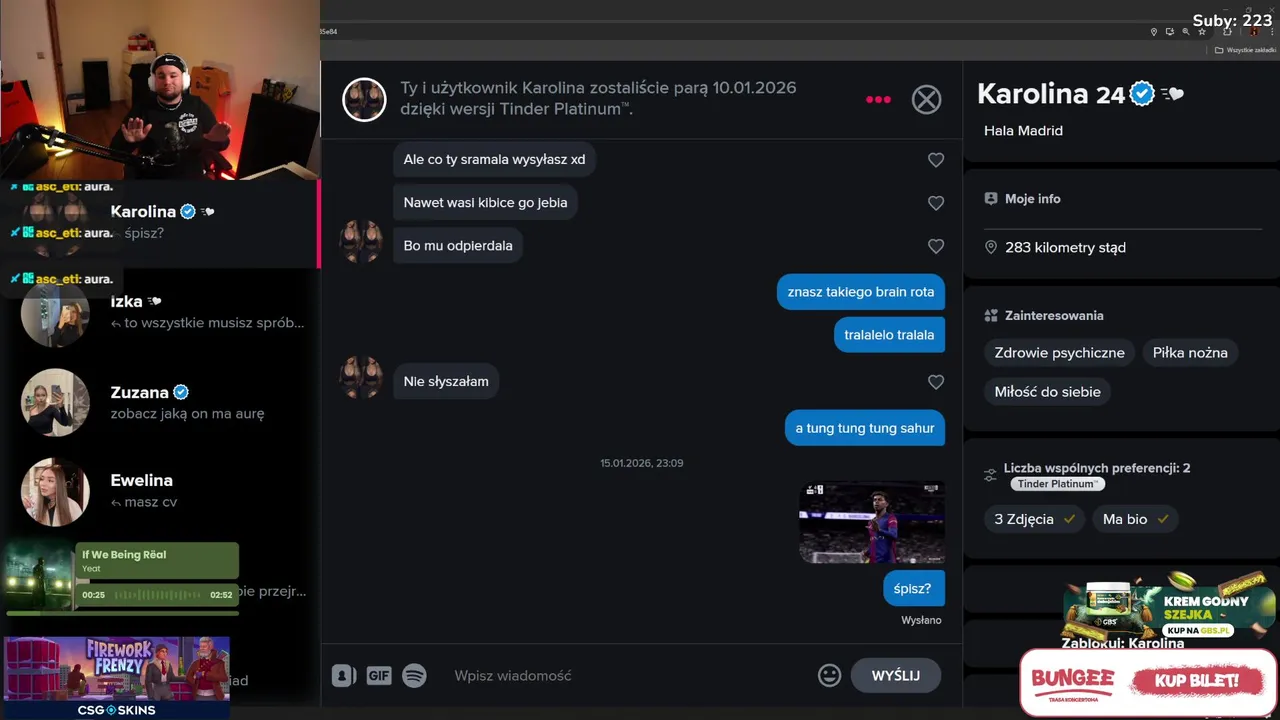This screenshot has height=720, width=1280.
Task: Close the chat with the X icon
Action: [926, 99]
